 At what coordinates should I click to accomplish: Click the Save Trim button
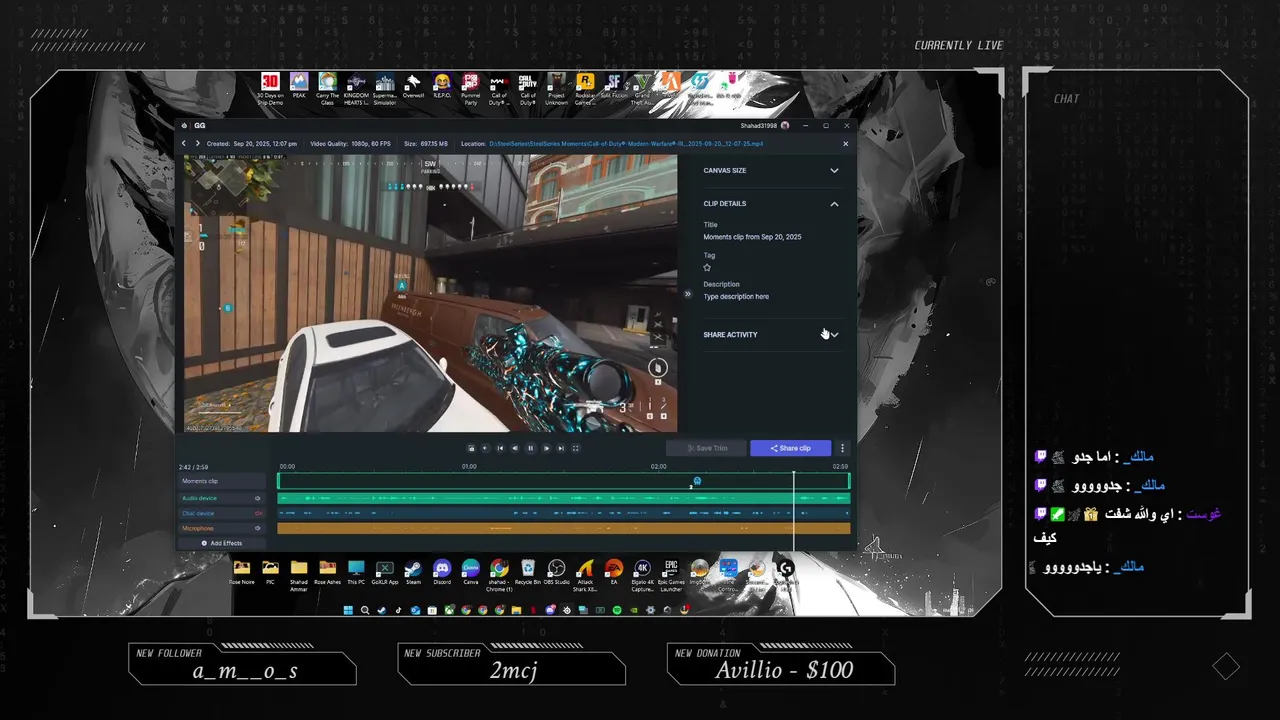click(x=706, y=448)
